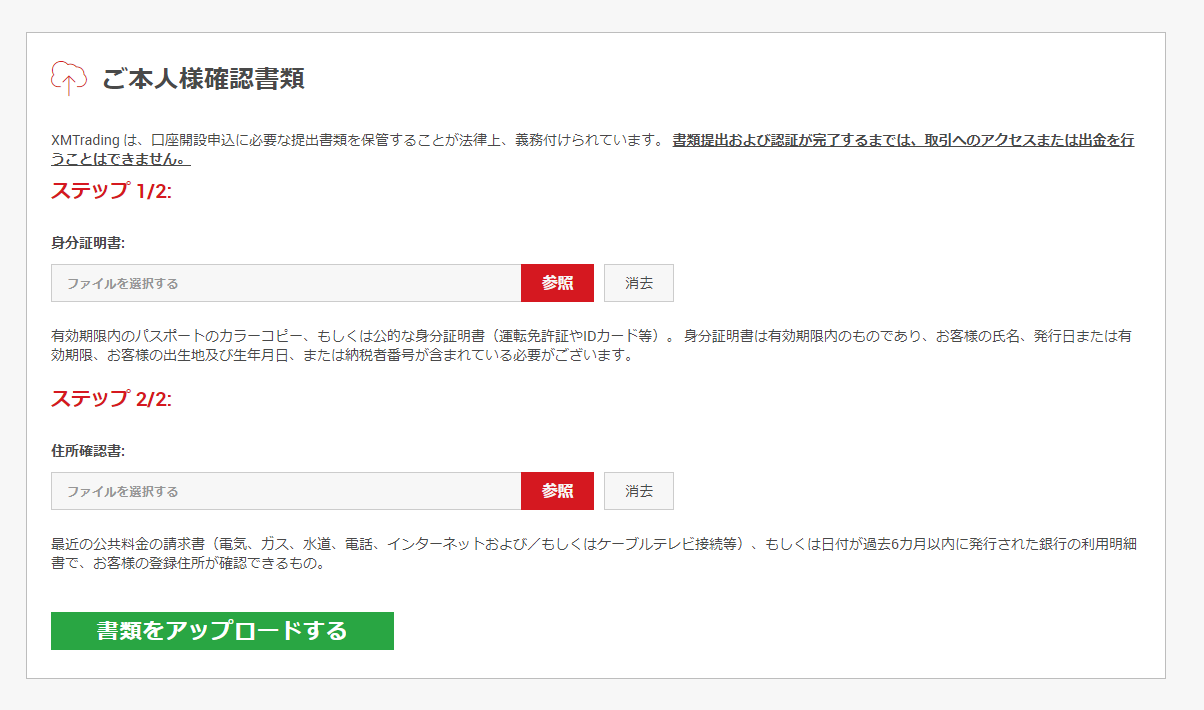Click the passport and ID requirements paragraph
Image resolution: width=1204 pixels, height=710 pixels.
point(591,345)
